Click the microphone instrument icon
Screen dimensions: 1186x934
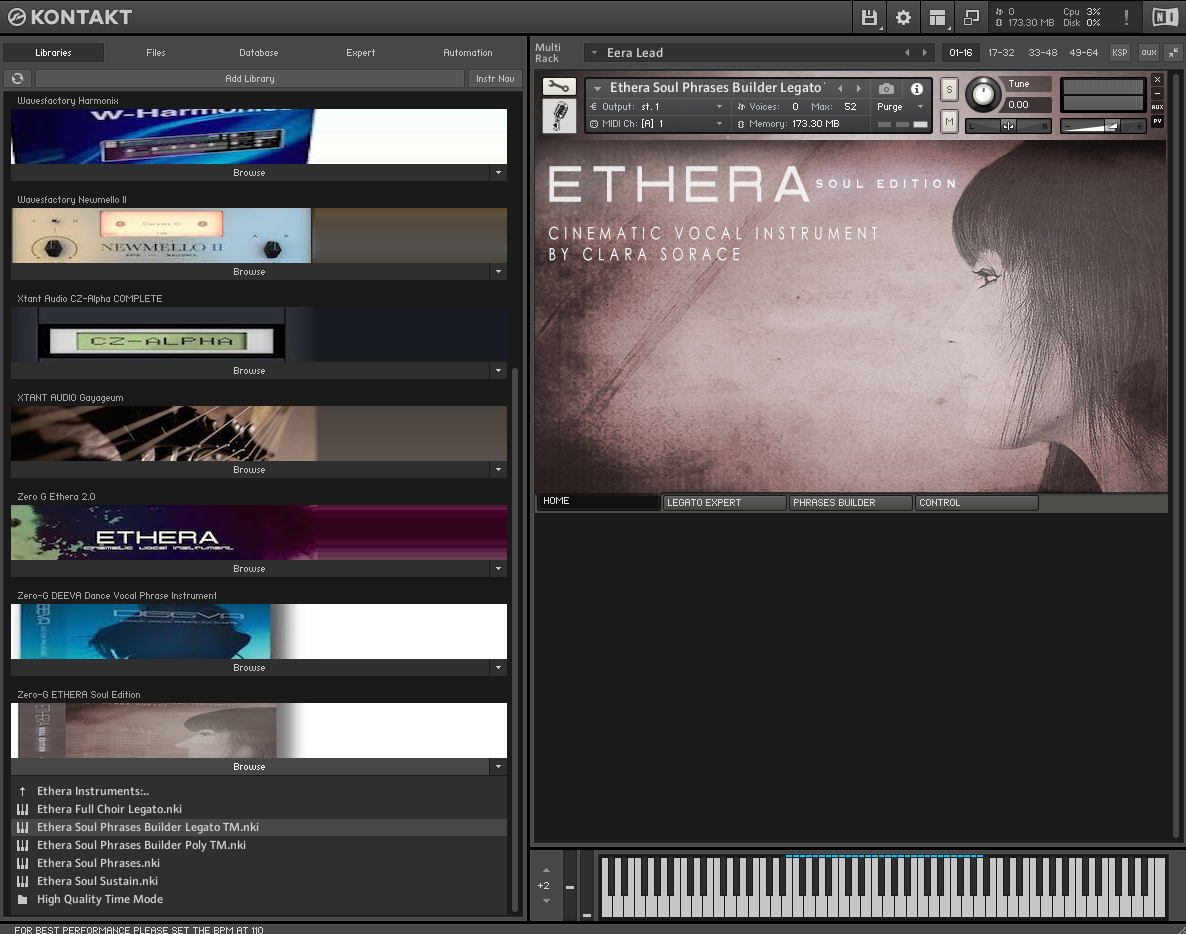point(559,116)
